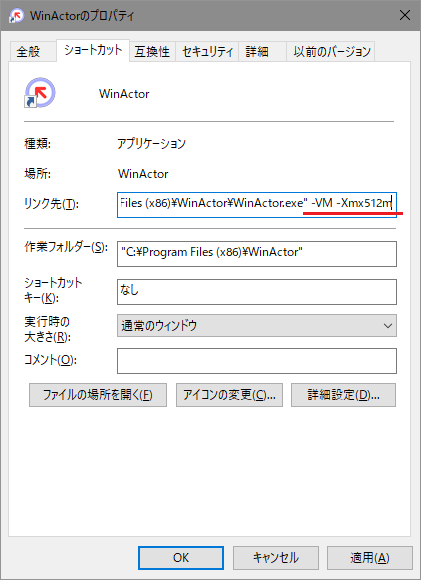Click the キャンセル button

point(276,558)
